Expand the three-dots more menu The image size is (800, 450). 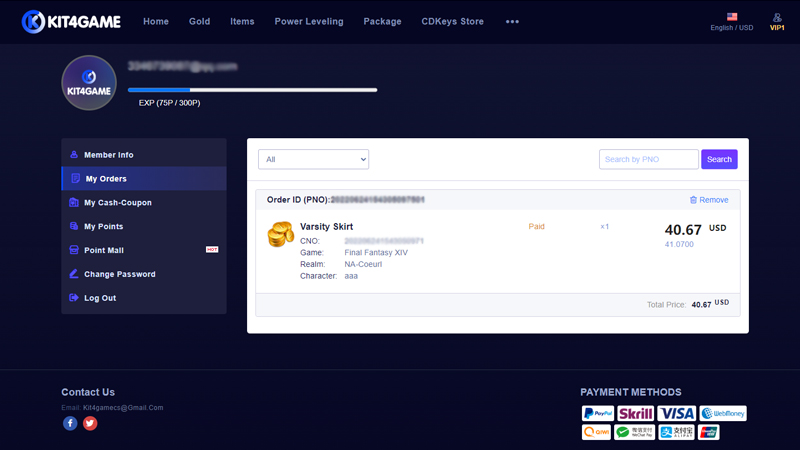pos(512,21)
